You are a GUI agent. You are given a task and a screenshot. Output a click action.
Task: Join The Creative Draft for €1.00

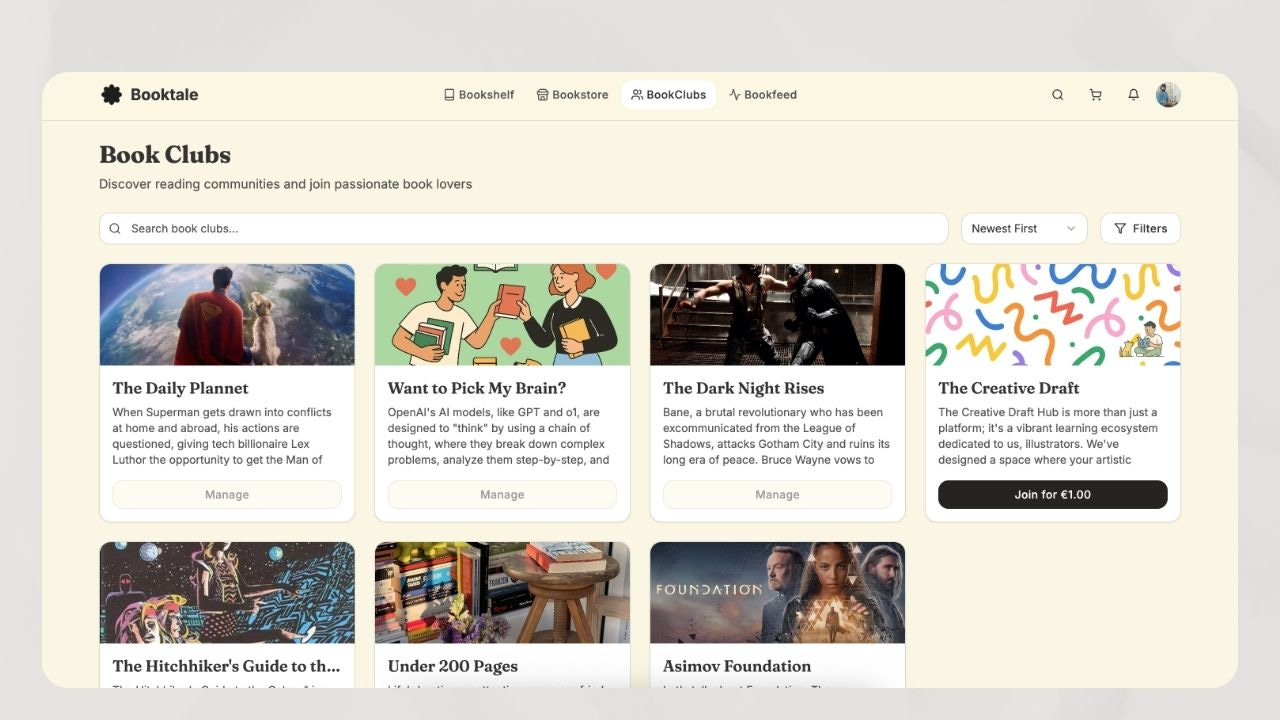click(1052, 495)
